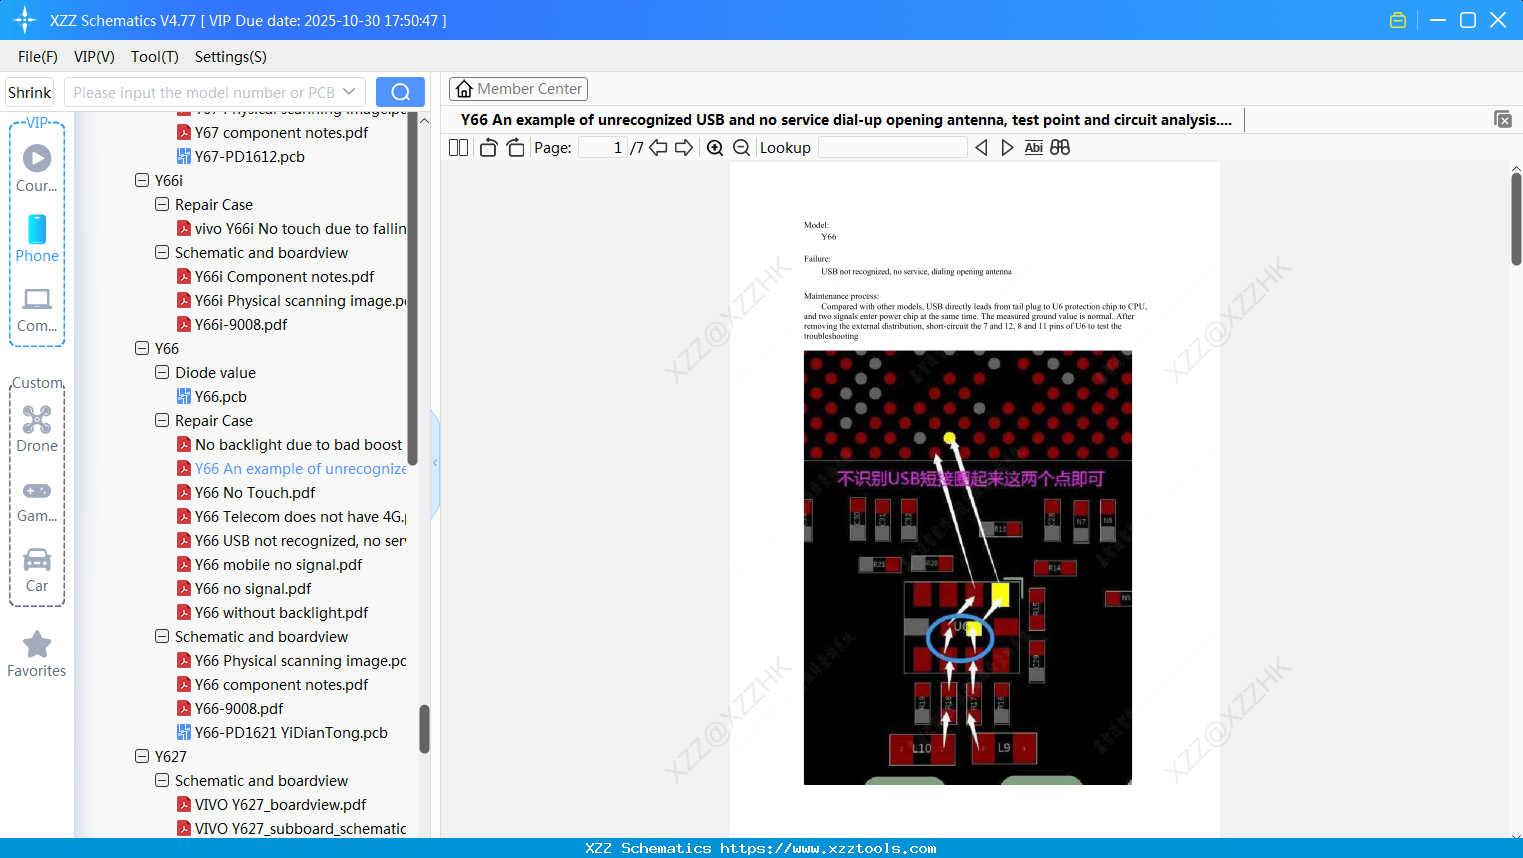Open Y66 mobile no signal.pdf
Viewport: 1523px width, 858px height.
coord(269,565)
